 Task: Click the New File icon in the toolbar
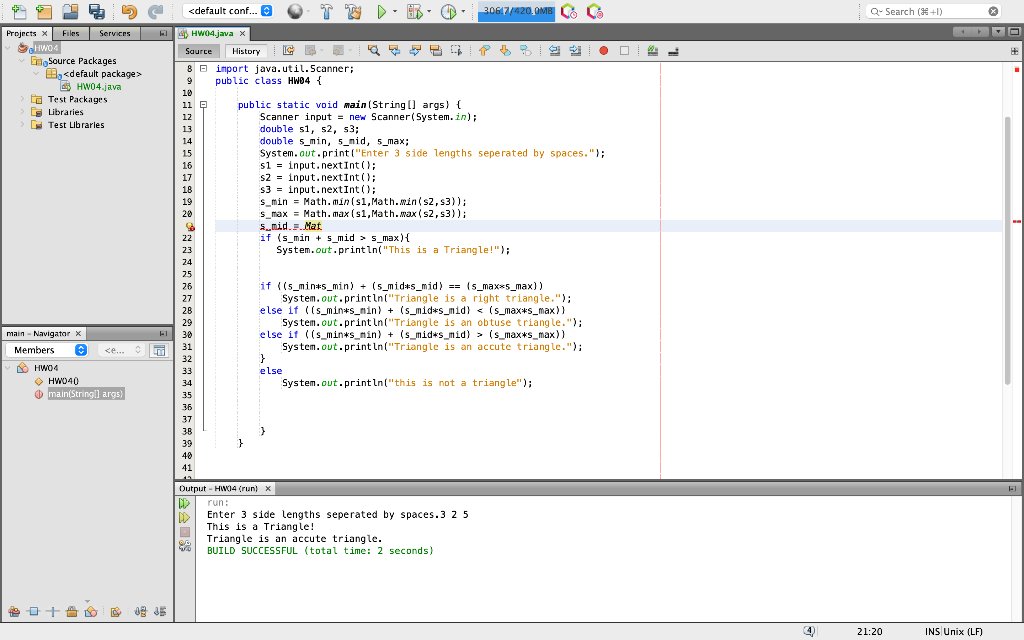click(17, 12)
